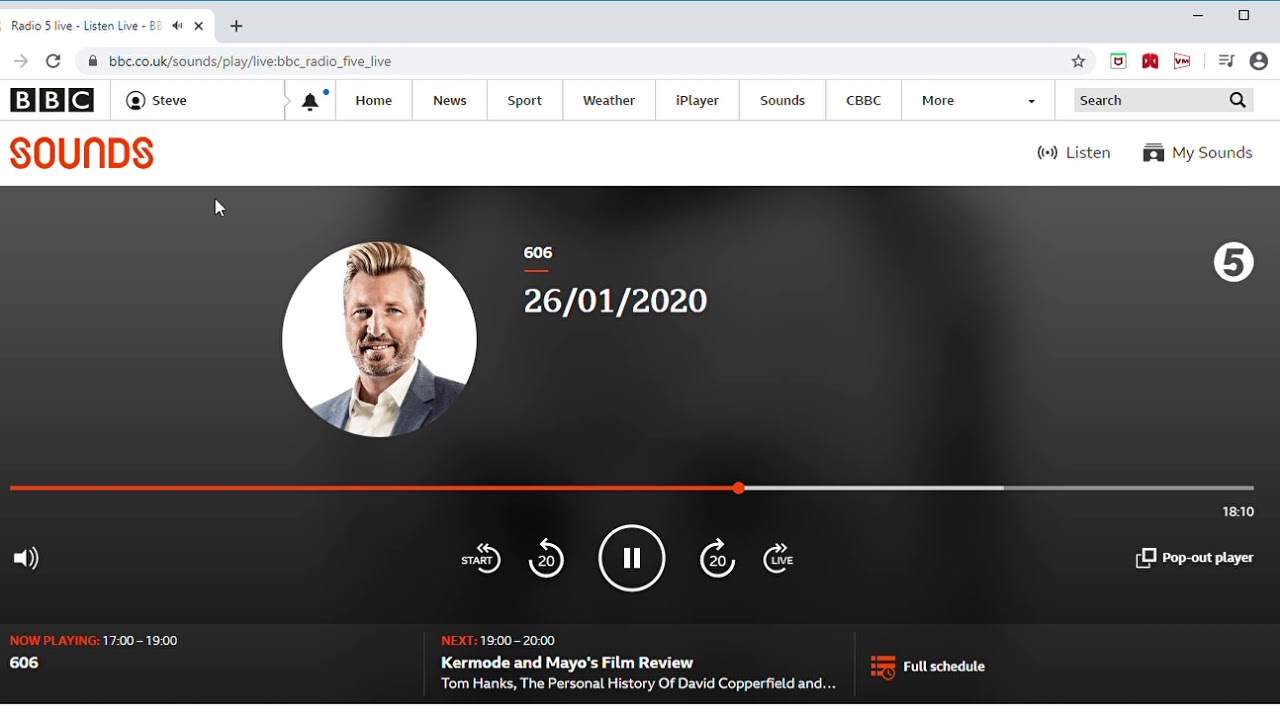Reload the page
The height and width of the screenshot is (720, 1280).
tap(53, 61)
